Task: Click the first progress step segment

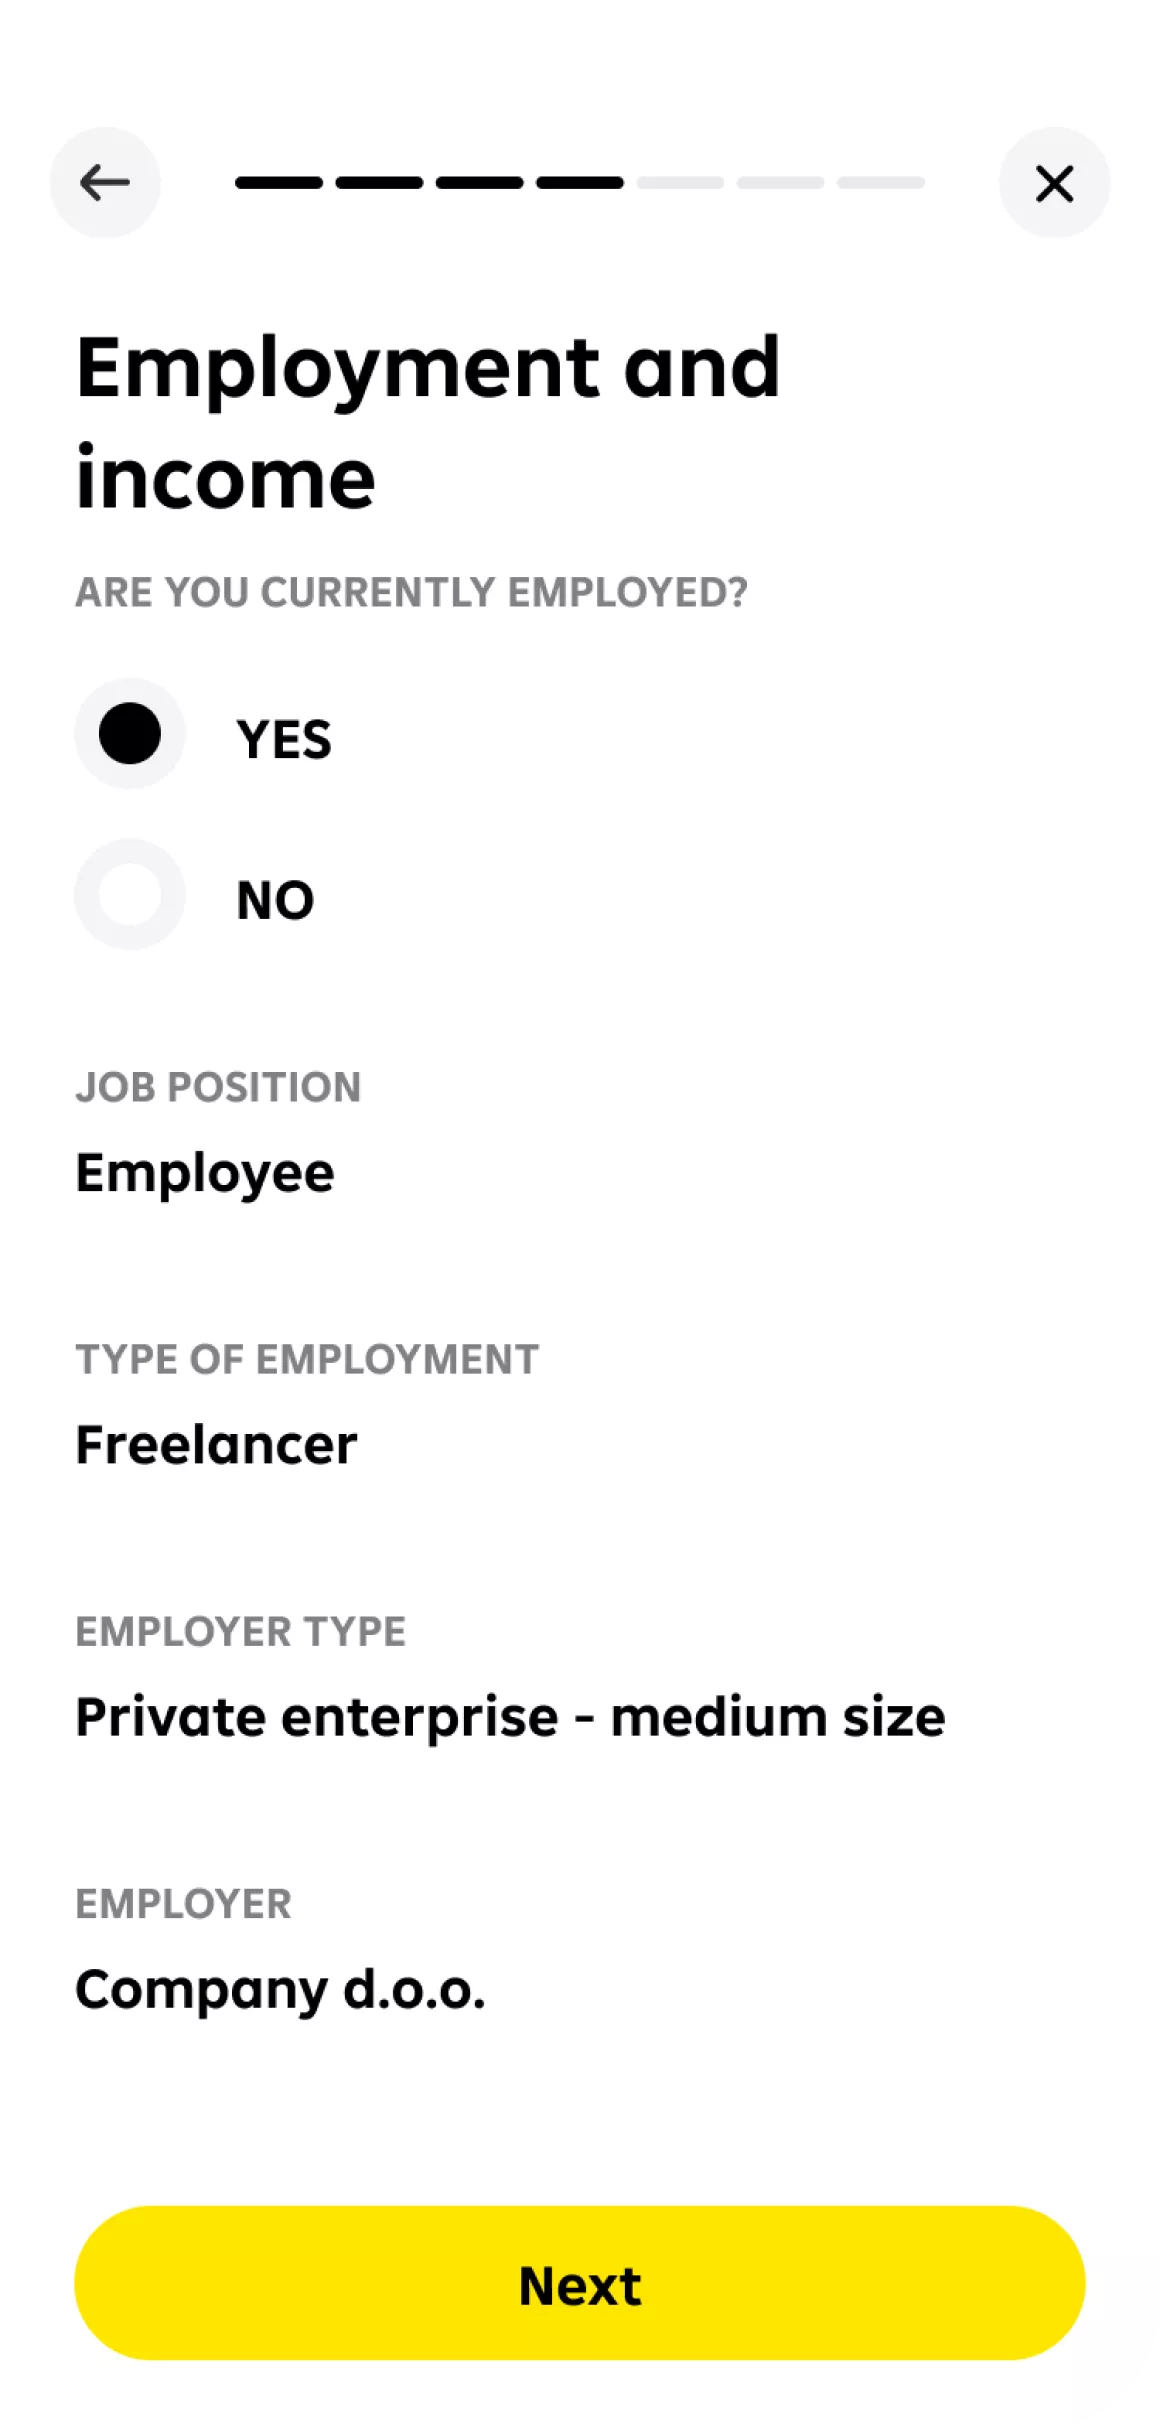Action: [x=279, y=183]
